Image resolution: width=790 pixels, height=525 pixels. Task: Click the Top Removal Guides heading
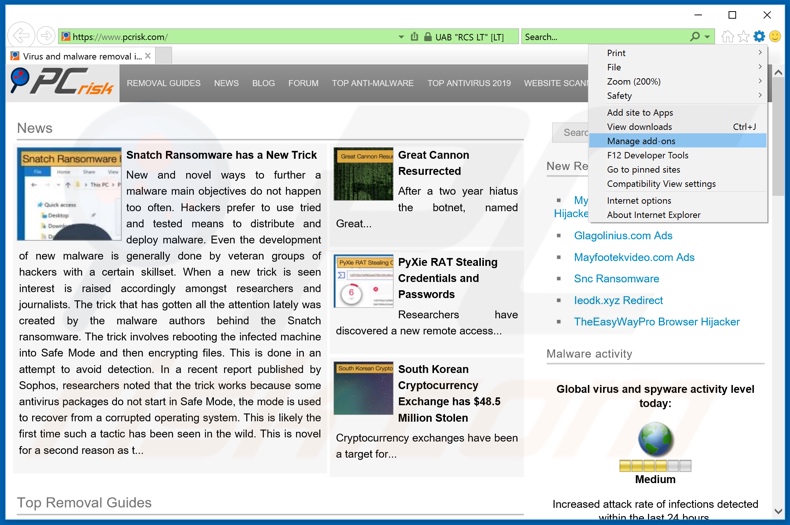[x=84, y=502]
